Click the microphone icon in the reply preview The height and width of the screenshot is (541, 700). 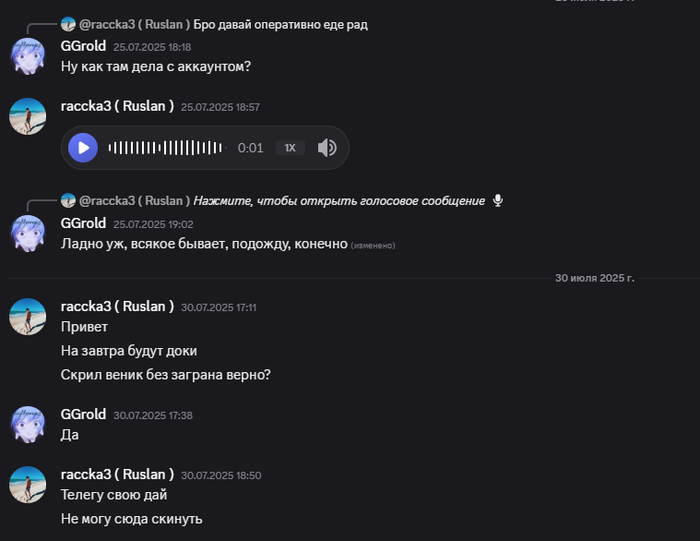[x=498, y=200]
